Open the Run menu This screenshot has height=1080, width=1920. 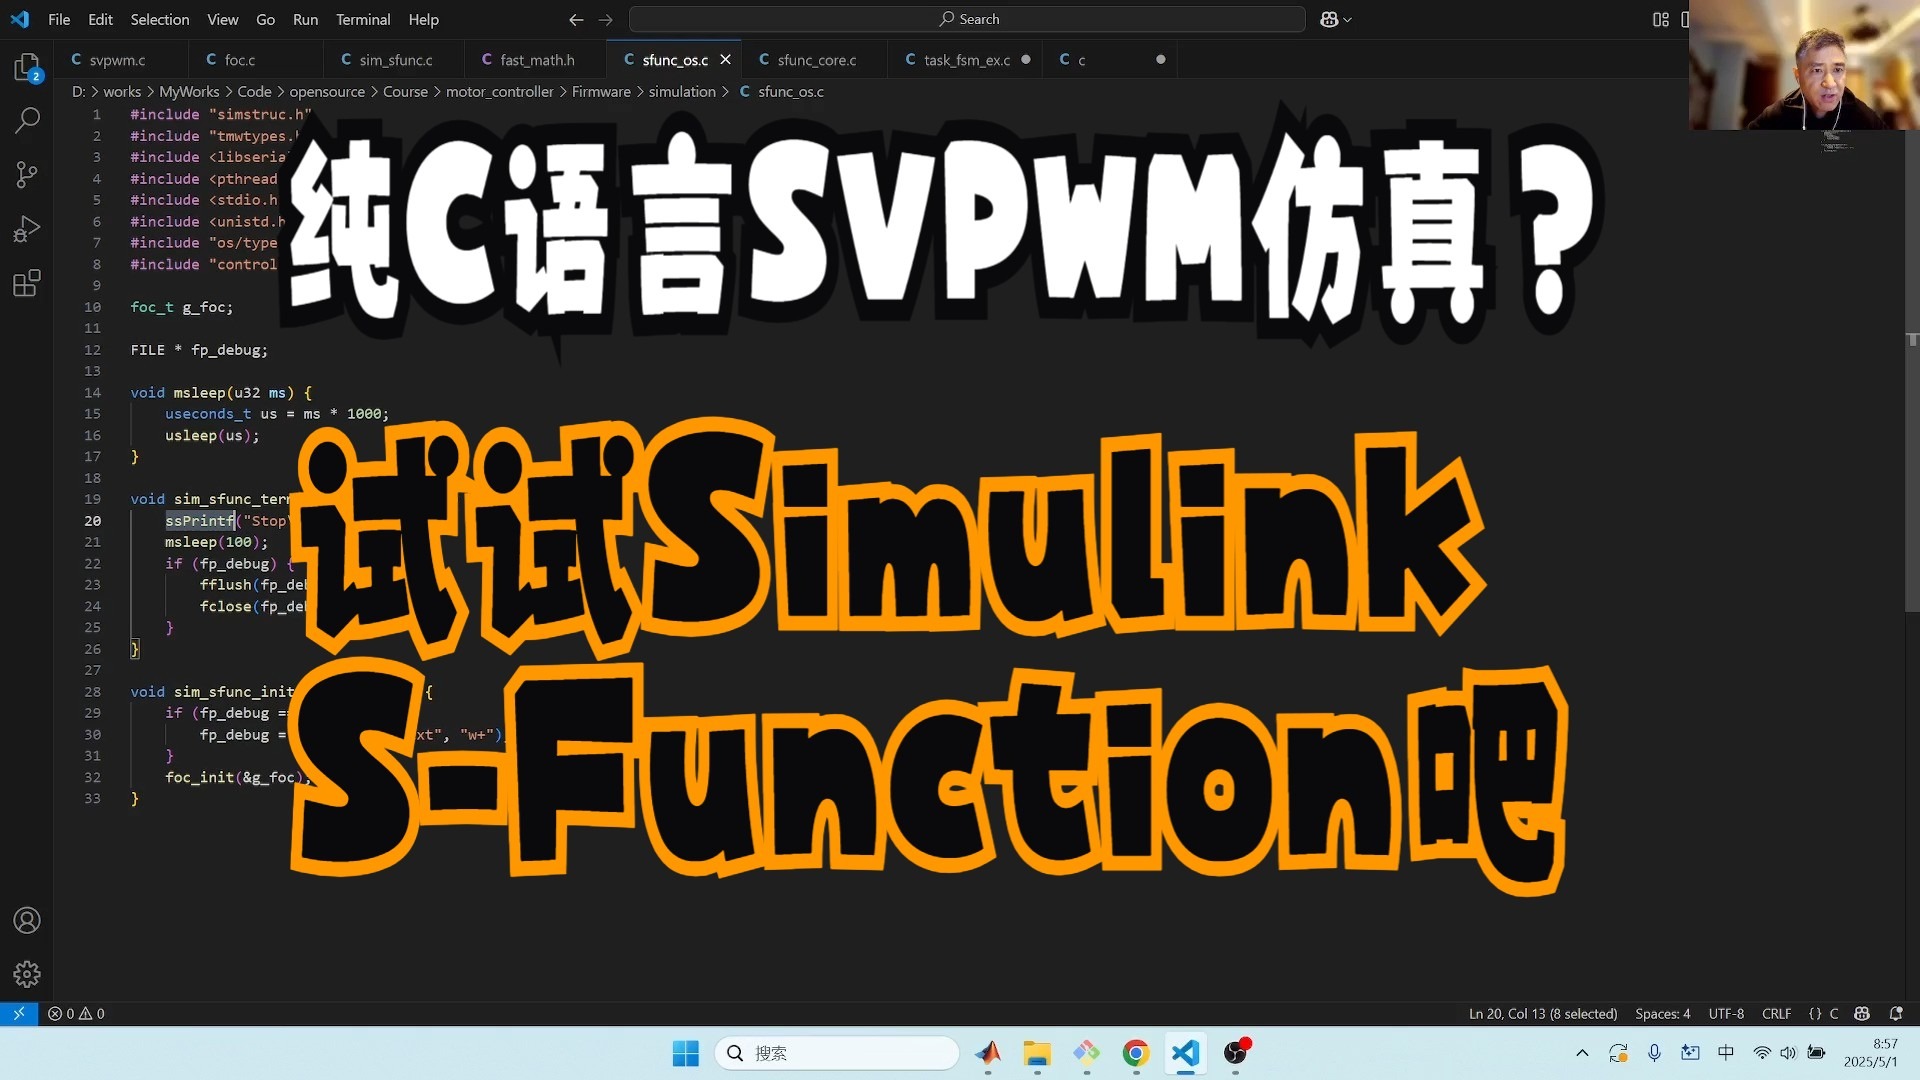pos(305,19)
